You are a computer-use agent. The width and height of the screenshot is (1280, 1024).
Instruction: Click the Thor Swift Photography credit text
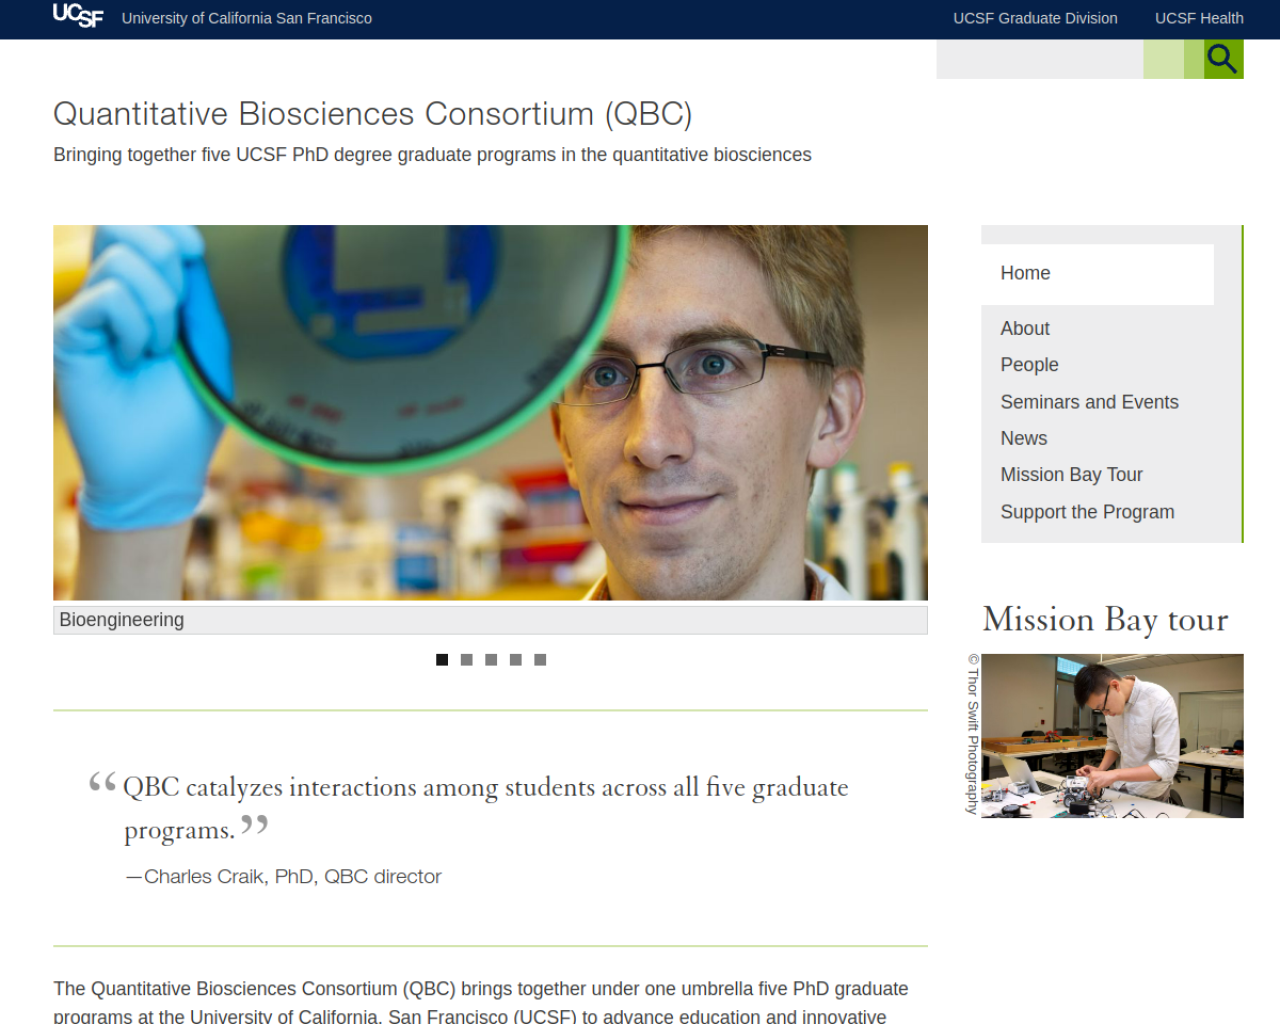972,734
